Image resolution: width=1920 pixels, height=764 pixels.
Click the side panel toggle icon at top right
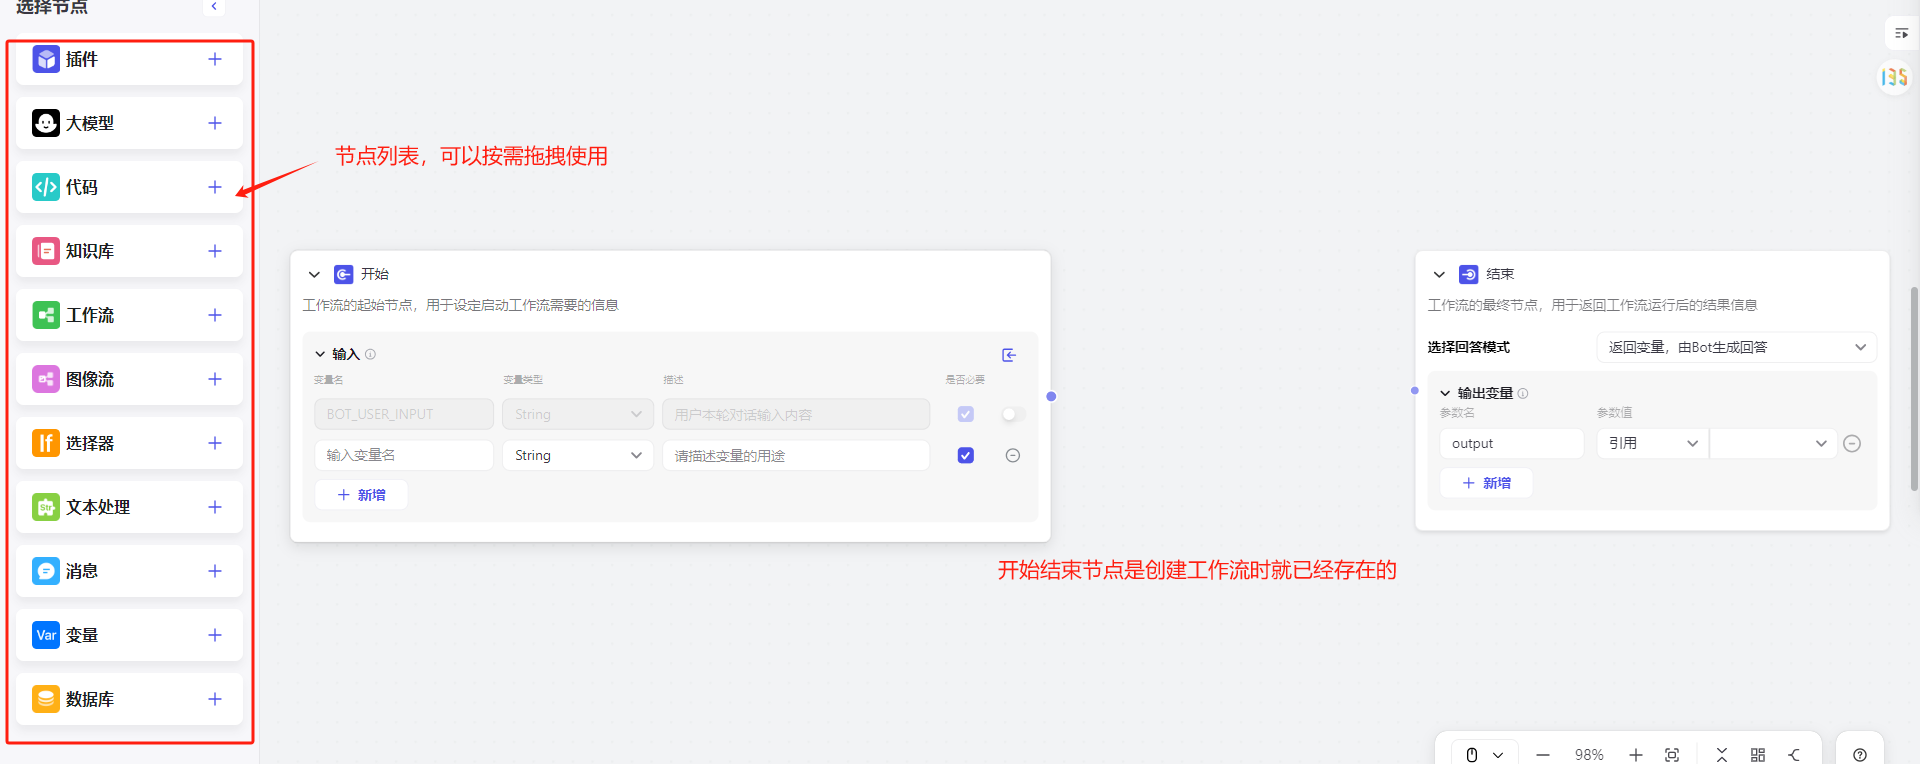[1901, 33]
